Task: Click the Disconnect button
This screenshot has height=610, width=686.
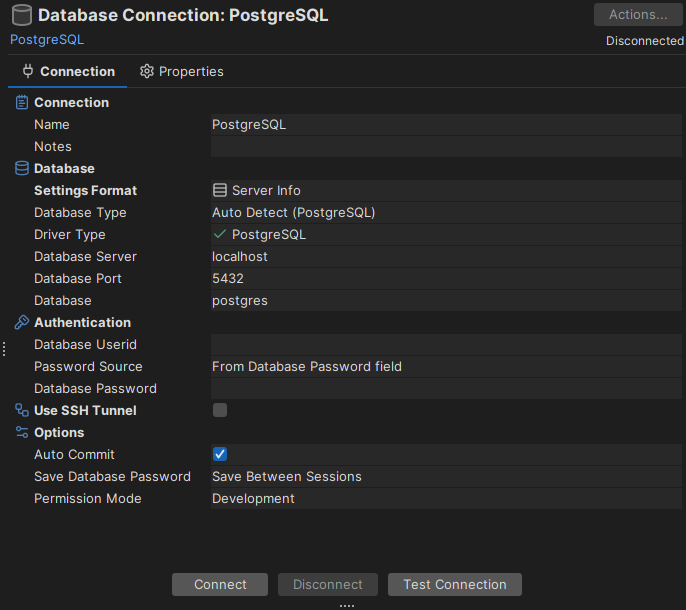Action: (x=328, y=584)
